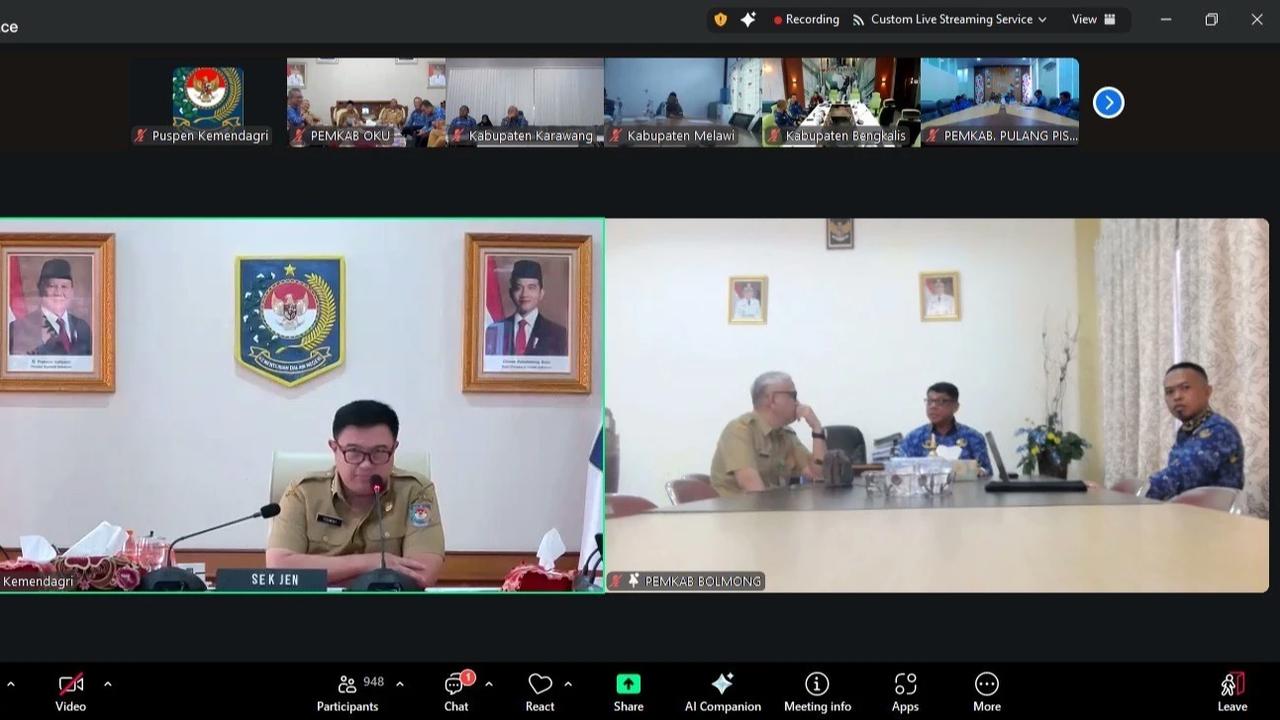Viewport: 1280px width, 720px height.
Task: Click the Recording indicator
Action: click(x=806, y=19)
